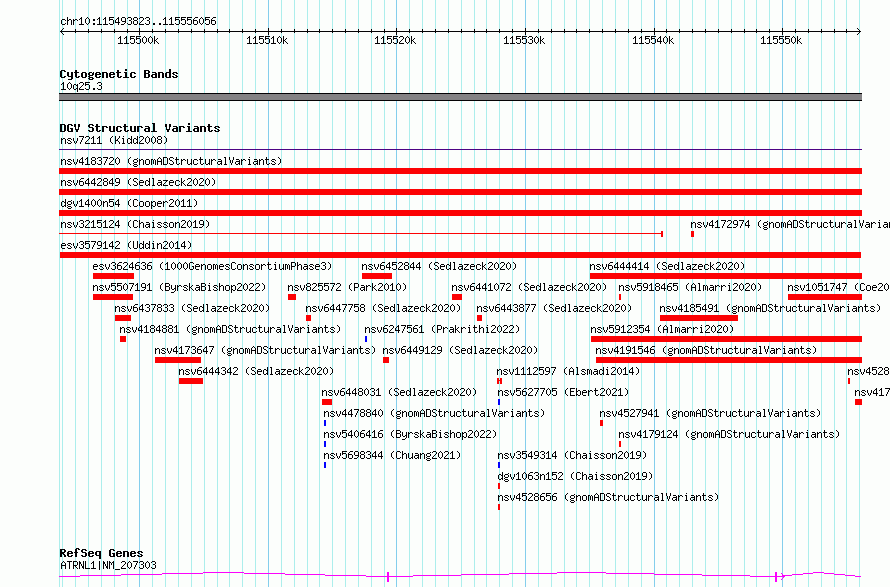The image size is (890, 587).
Task: Click dgv1063n152 (Chaisson2019) label
Action: click(576, 476)
